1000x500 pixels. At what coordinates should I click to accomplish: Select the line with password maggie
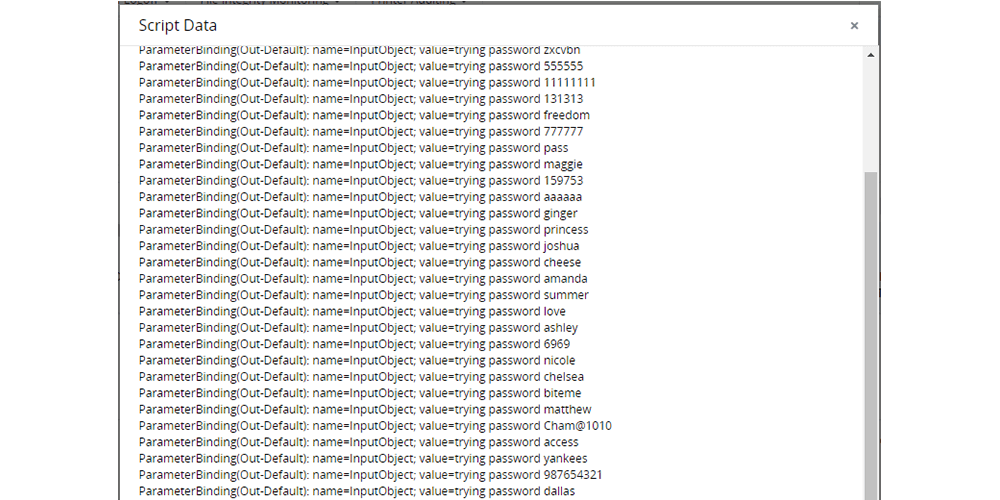361,164
